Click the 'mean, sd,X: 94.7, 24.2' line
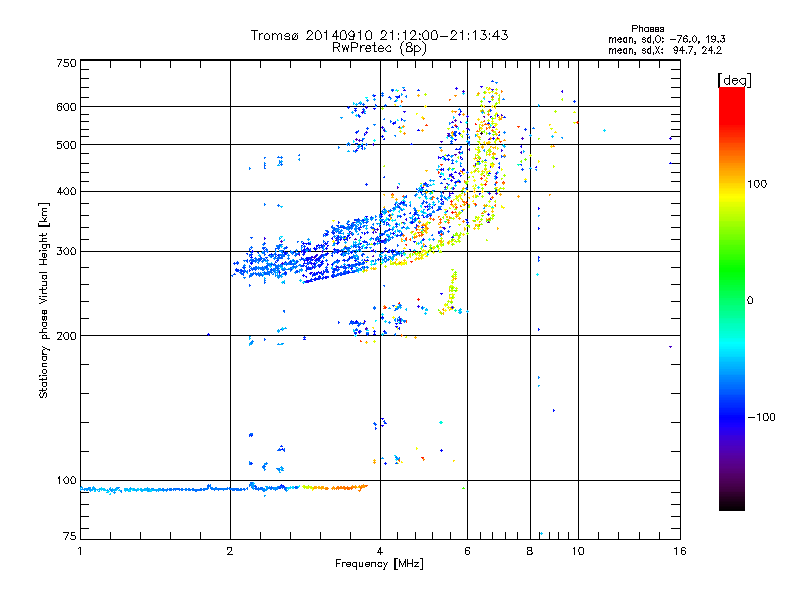Screen dimensions: 800x600 665,50
